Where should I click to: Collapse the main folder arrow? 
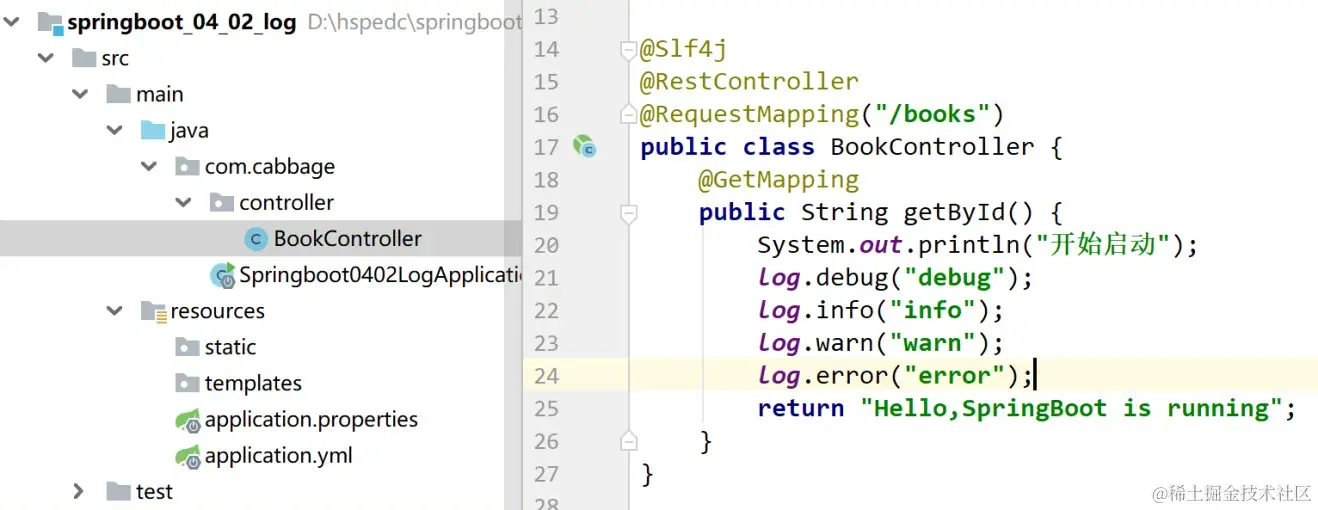[x=80, y=94]
